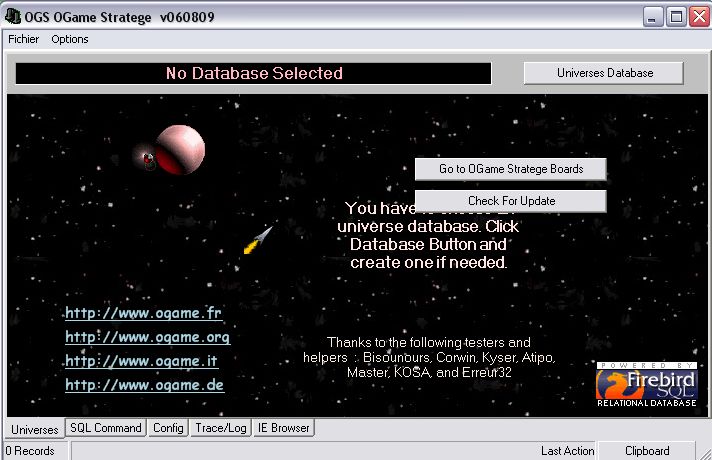Follow the ogame.org hyperlink
Image resolution: width=712 pixels, height=460 pixels.
(x=147, y=338)
